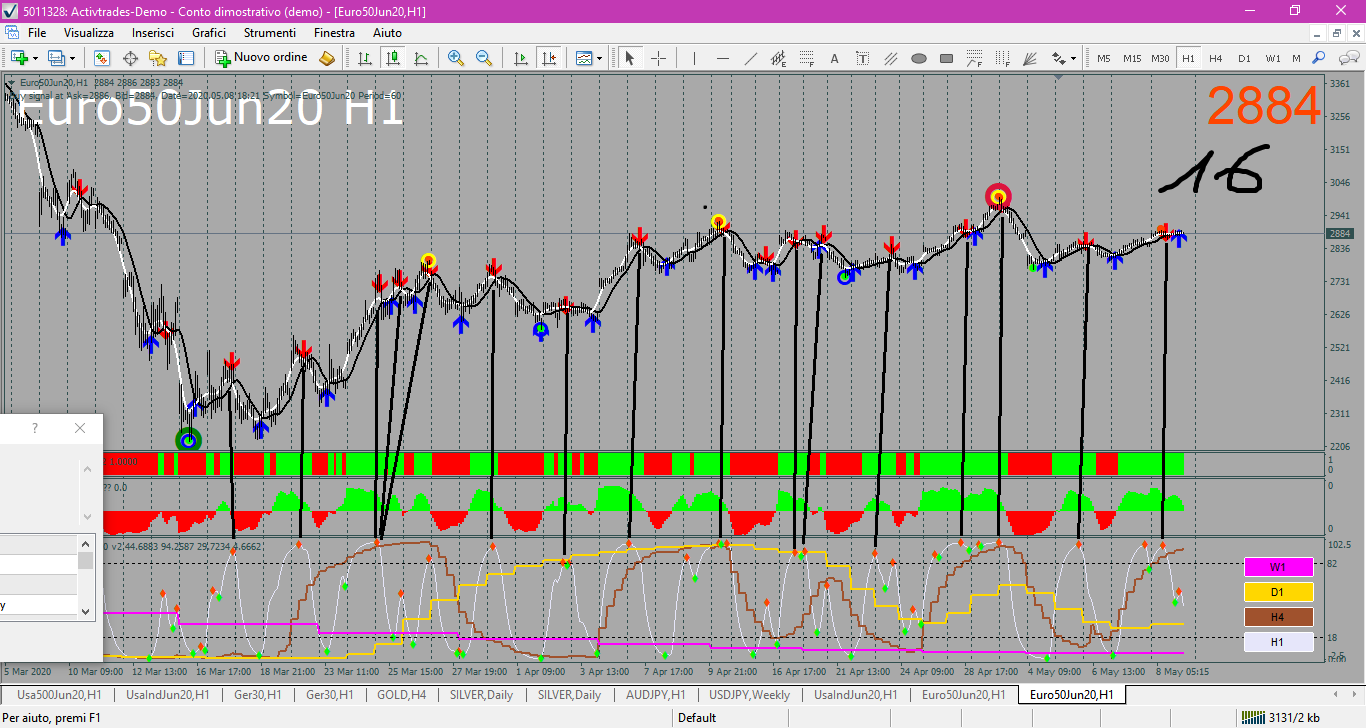Image resolution: width=1366 pixels, height=728 pixels.
Task: Switch to the AUDJPY,H1 chart tab
Action: tap(655, 694)
